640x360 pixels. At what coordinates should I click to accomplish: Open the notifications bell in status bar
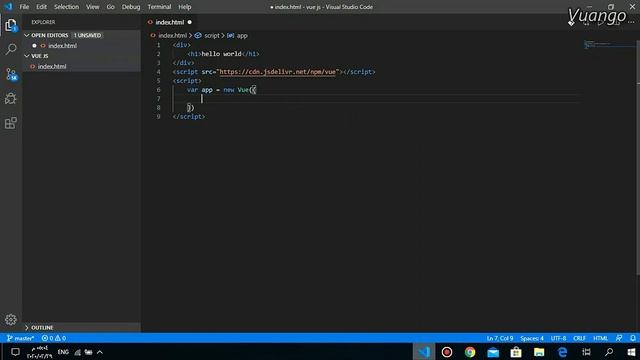coord(633,338)
